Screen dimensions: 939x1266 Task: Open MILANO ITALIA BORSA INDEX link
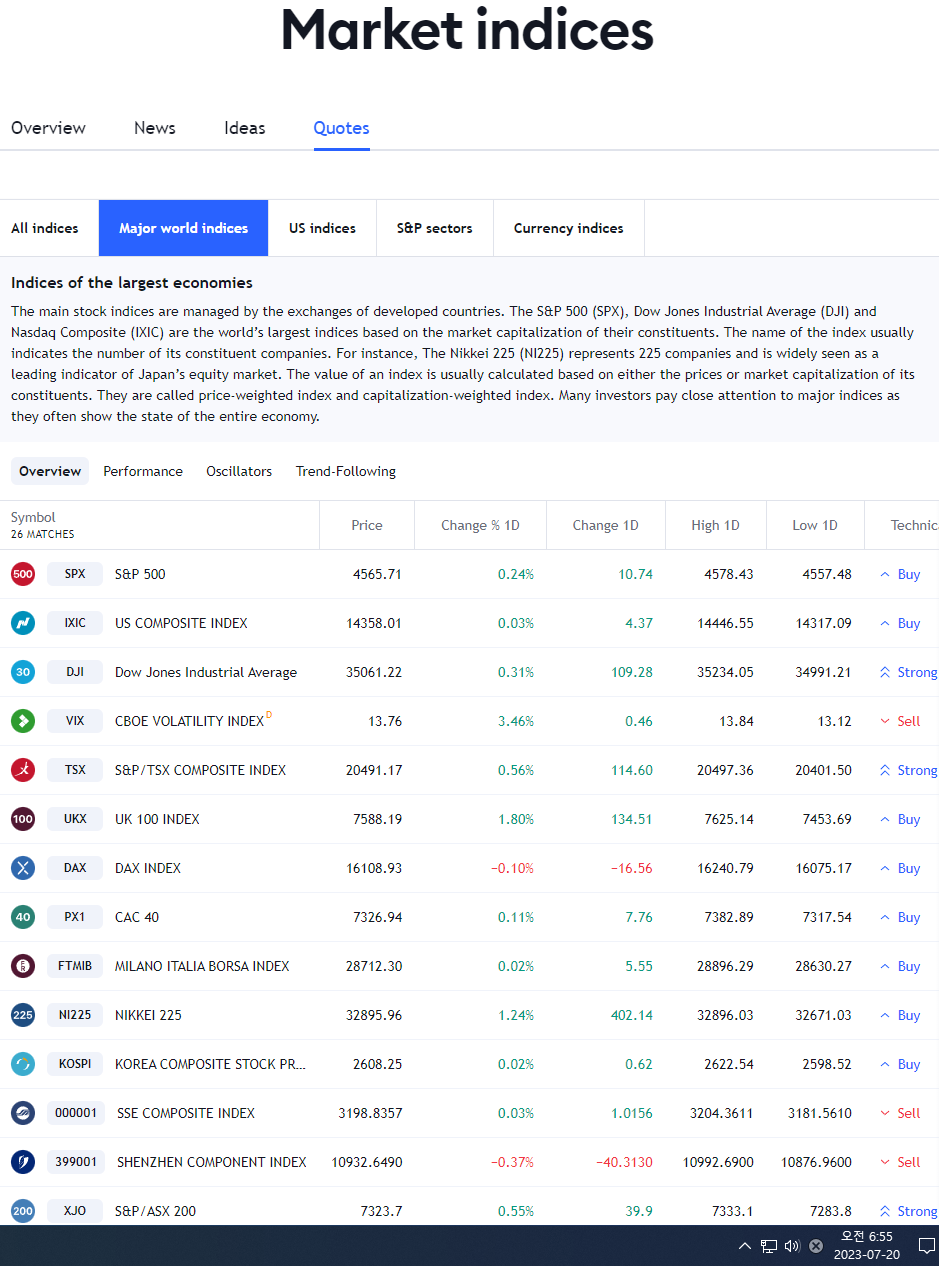click(x=202, y=966)
